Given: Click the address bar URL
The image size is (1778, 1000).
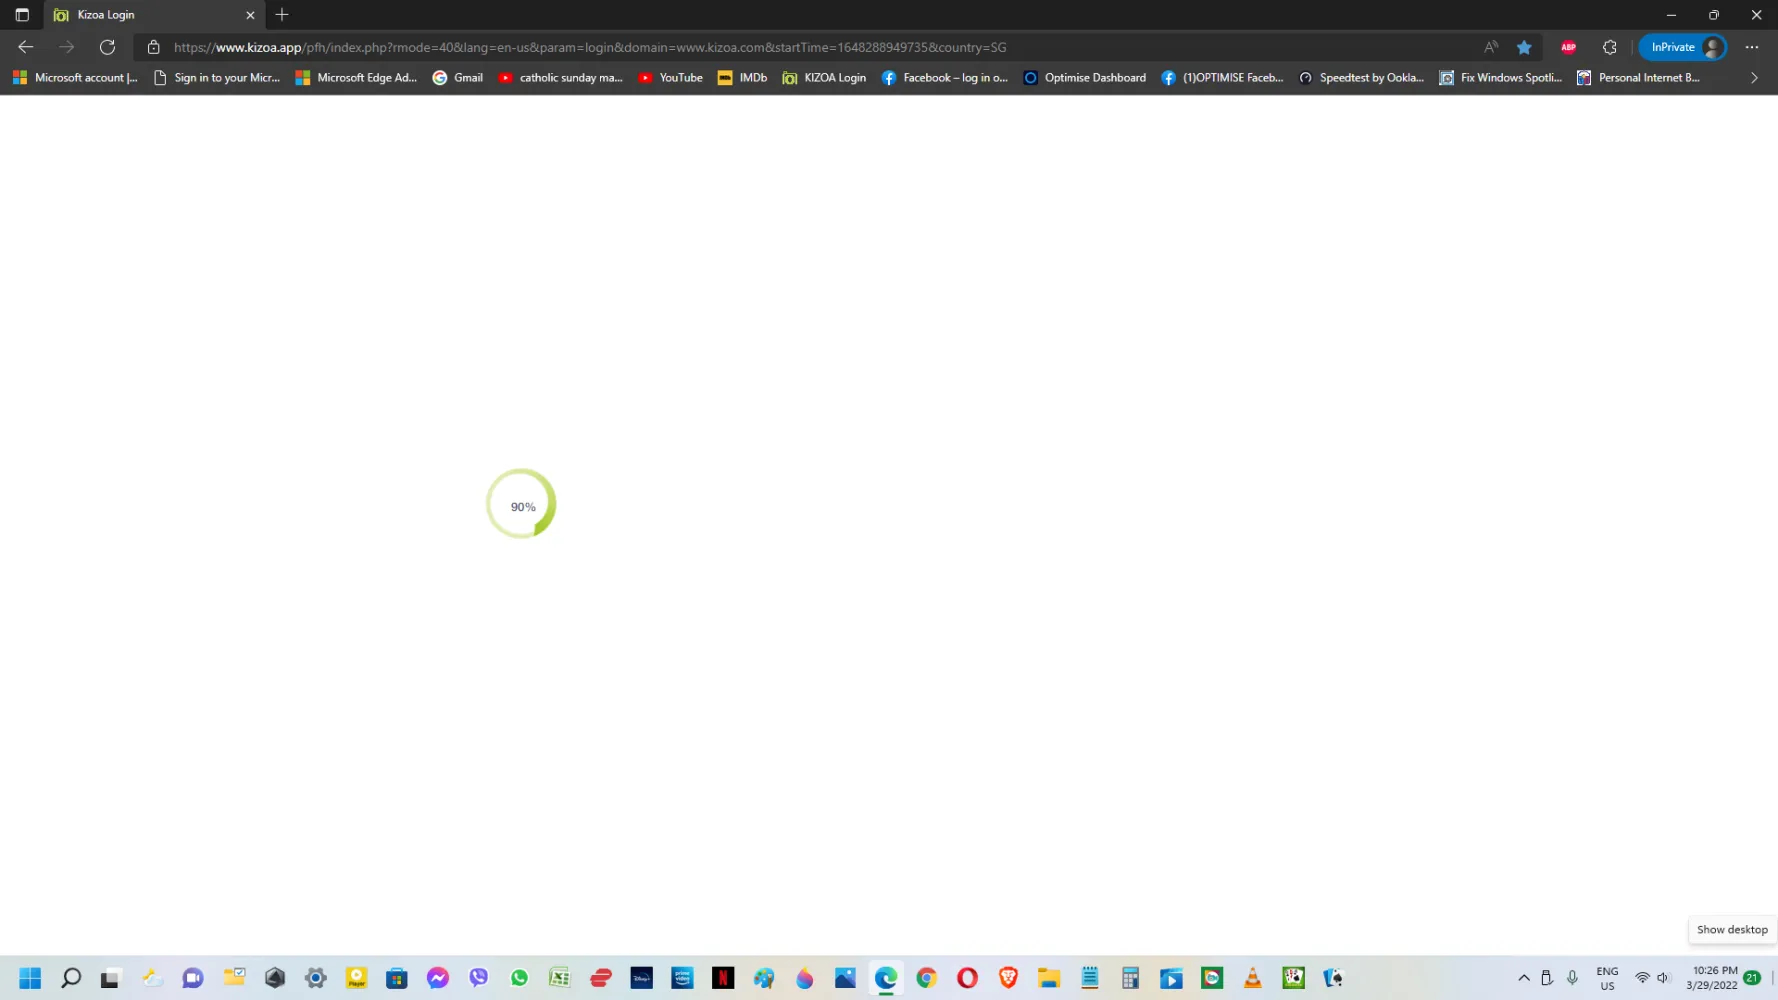Looking at the screenshot, I should [x=590, y=47].
